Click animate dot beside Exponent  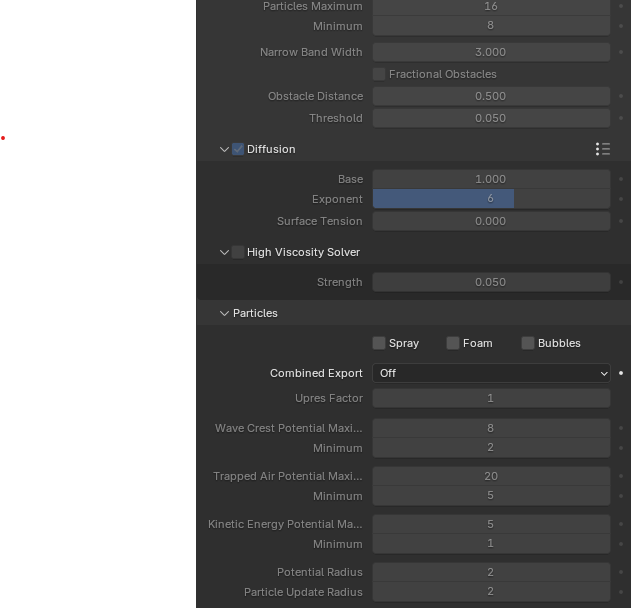[621, 199]
